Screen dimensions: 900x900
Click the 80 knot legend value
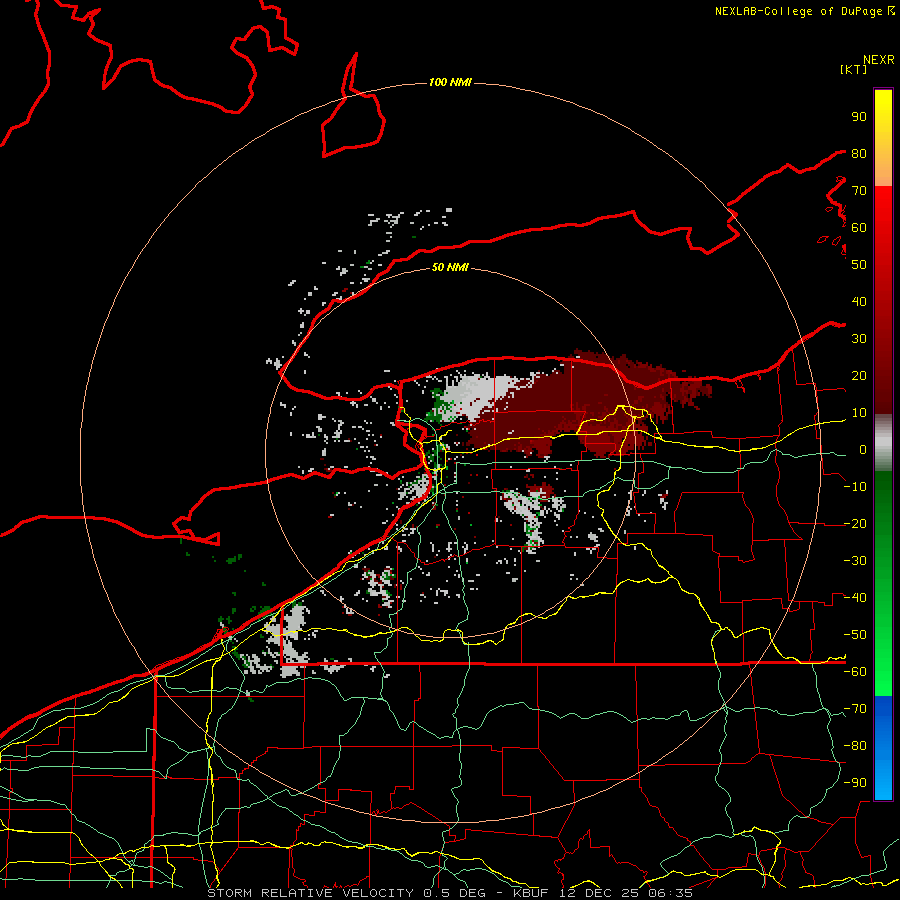point(859,154)
